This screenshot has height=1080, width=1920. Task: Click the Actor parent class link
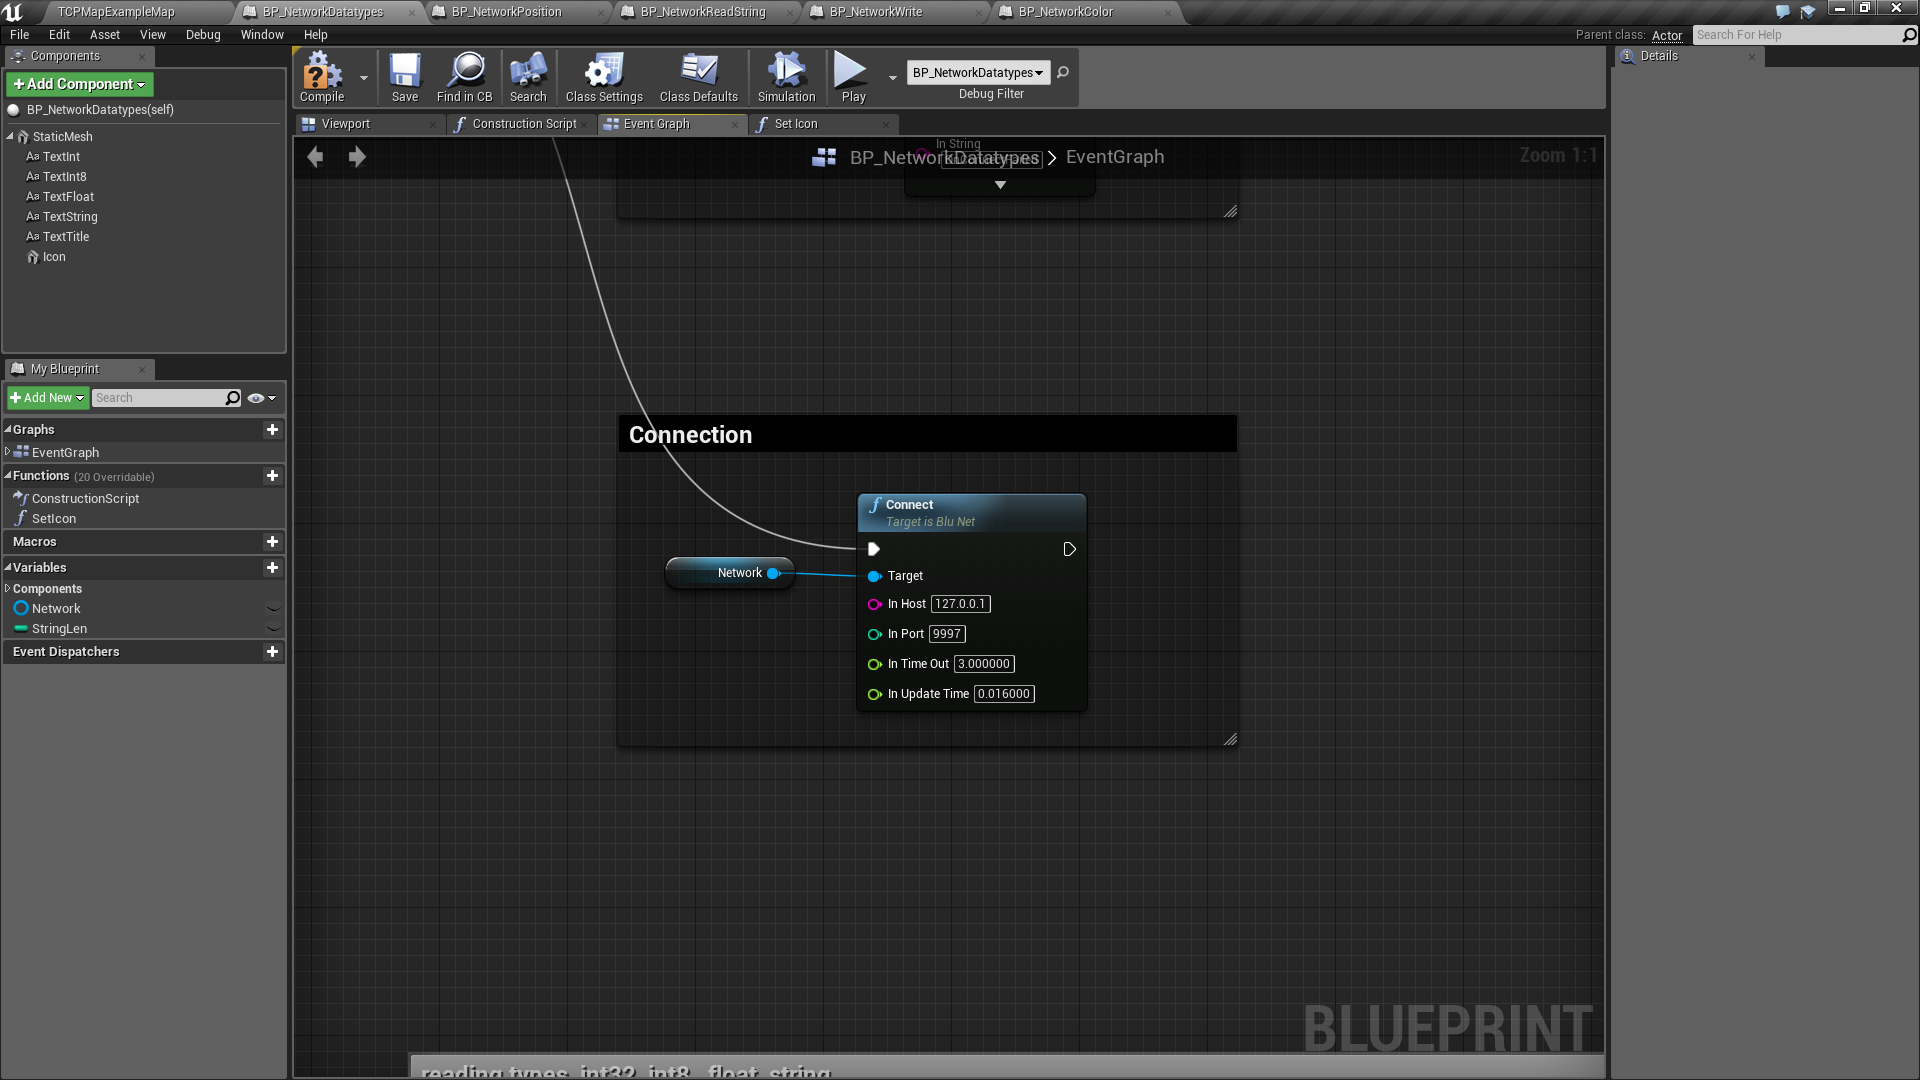[x=1667, y=35]
